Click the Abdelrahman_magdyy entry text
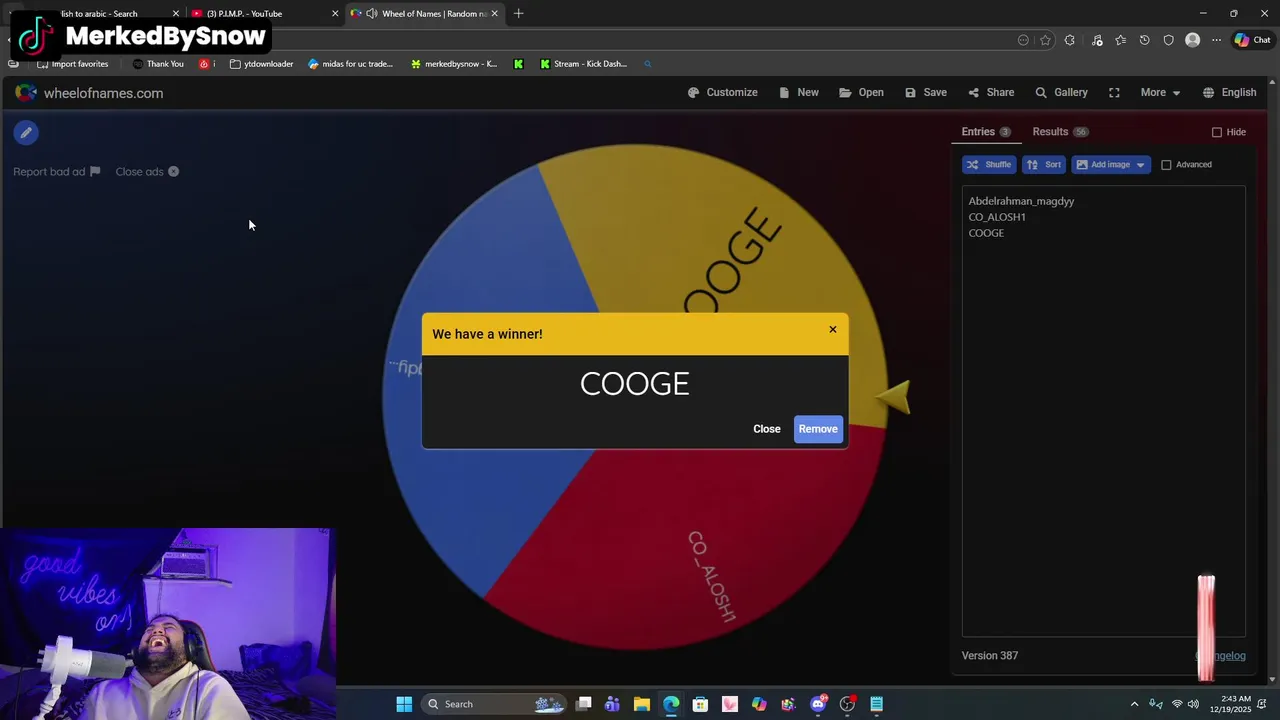1280x720 pixels. 1021,201
